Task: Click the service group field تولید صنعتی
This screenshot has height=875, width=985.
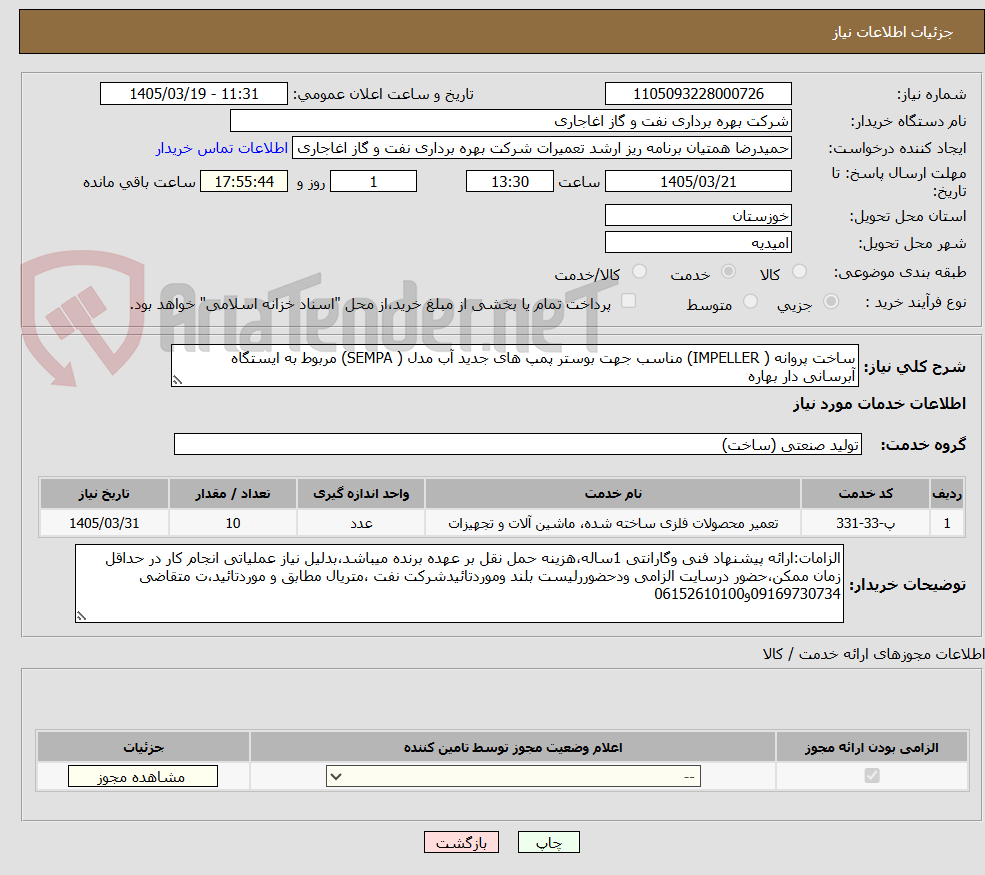Action: point(518,444)
